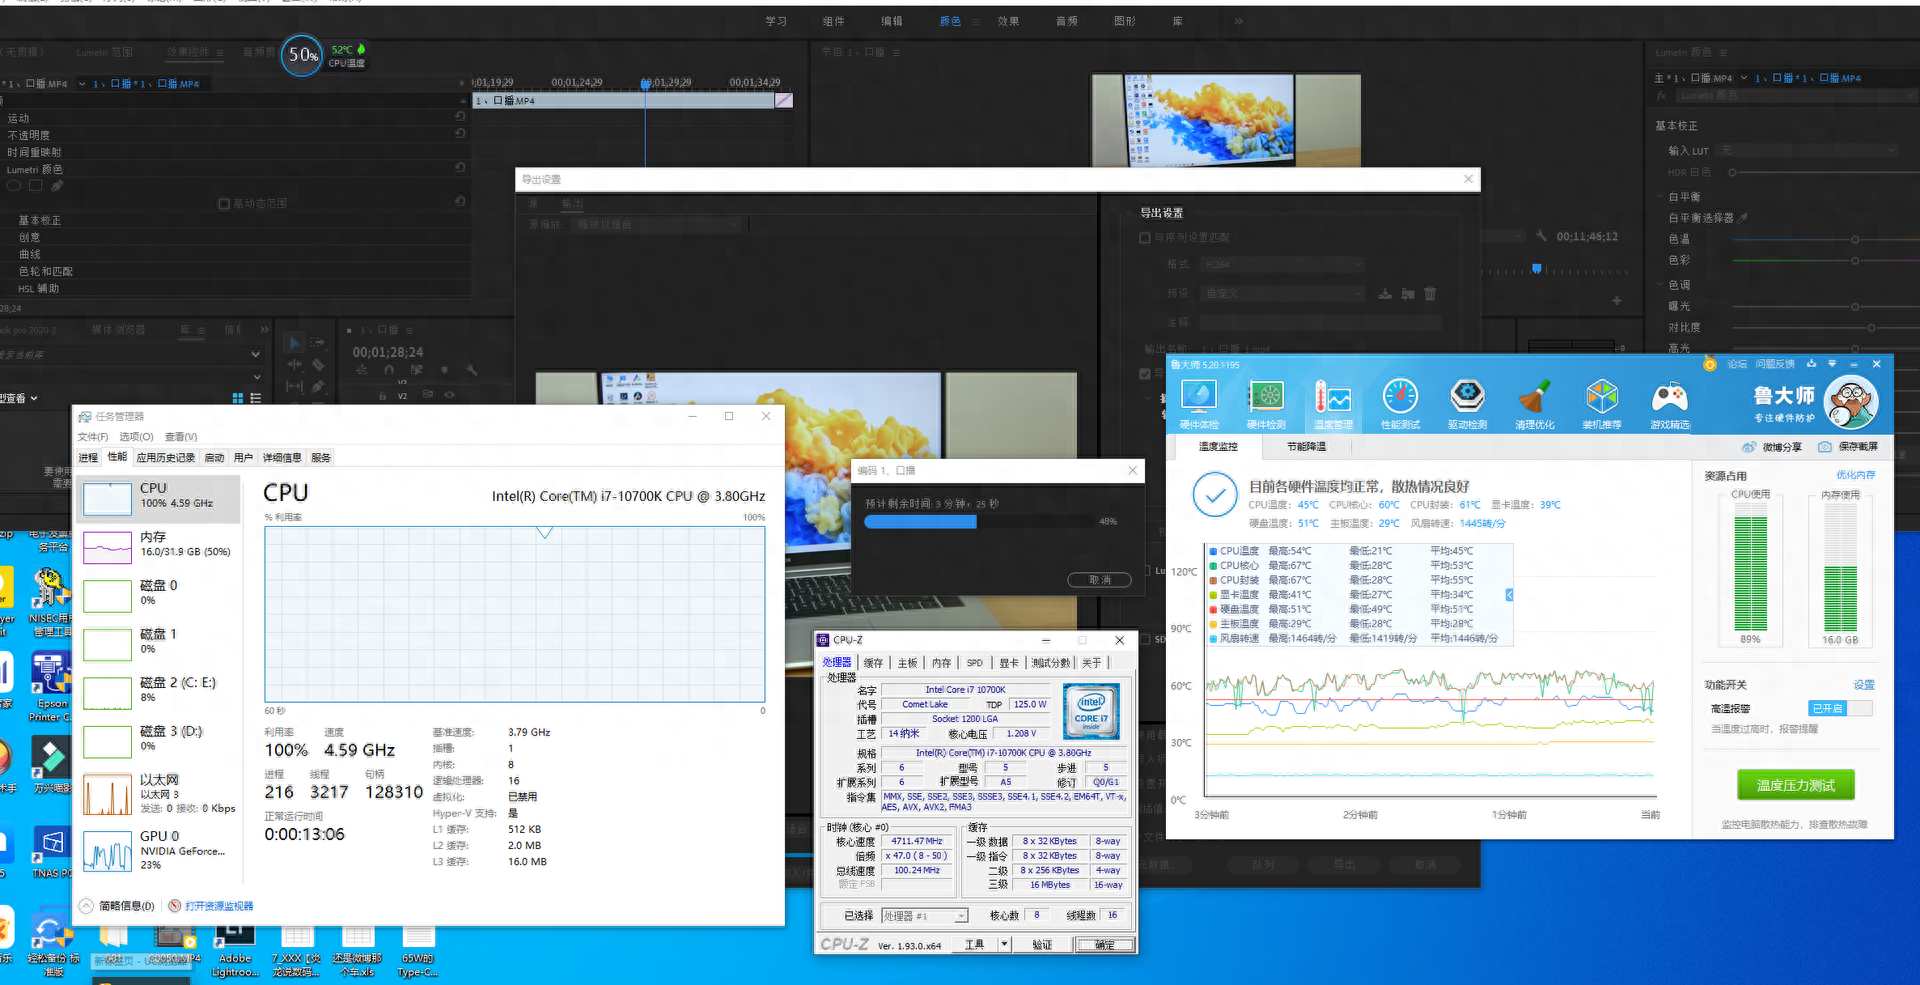
Task: Click the medal icon in Lu Master title bar
Action: click(x=1710, y=364)
